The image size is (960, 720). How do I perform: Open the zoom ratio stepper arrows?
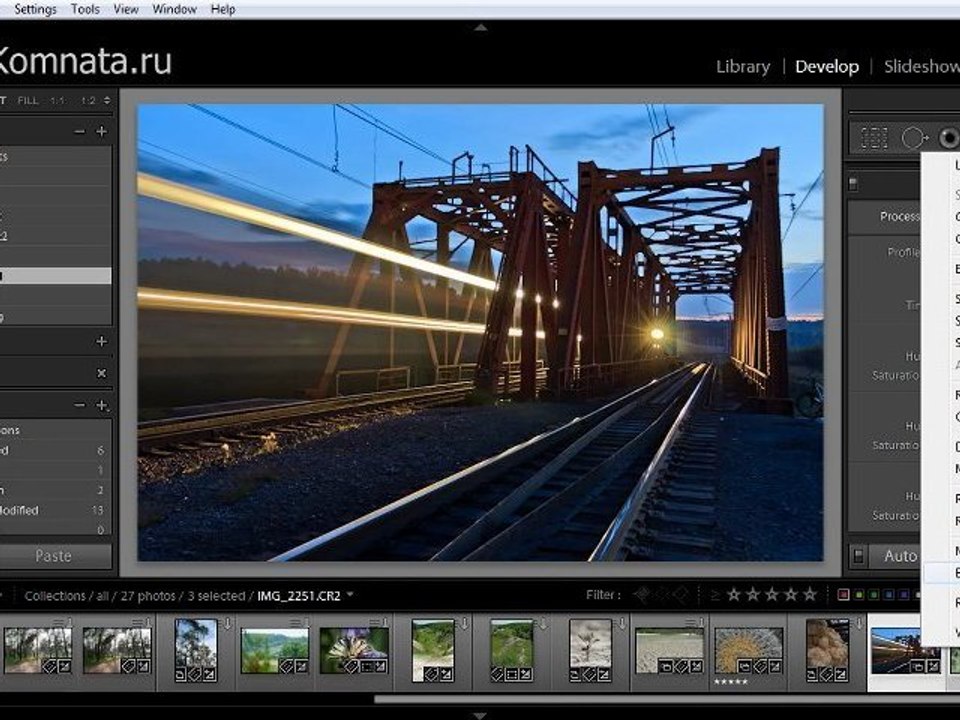tap(107, 100)
